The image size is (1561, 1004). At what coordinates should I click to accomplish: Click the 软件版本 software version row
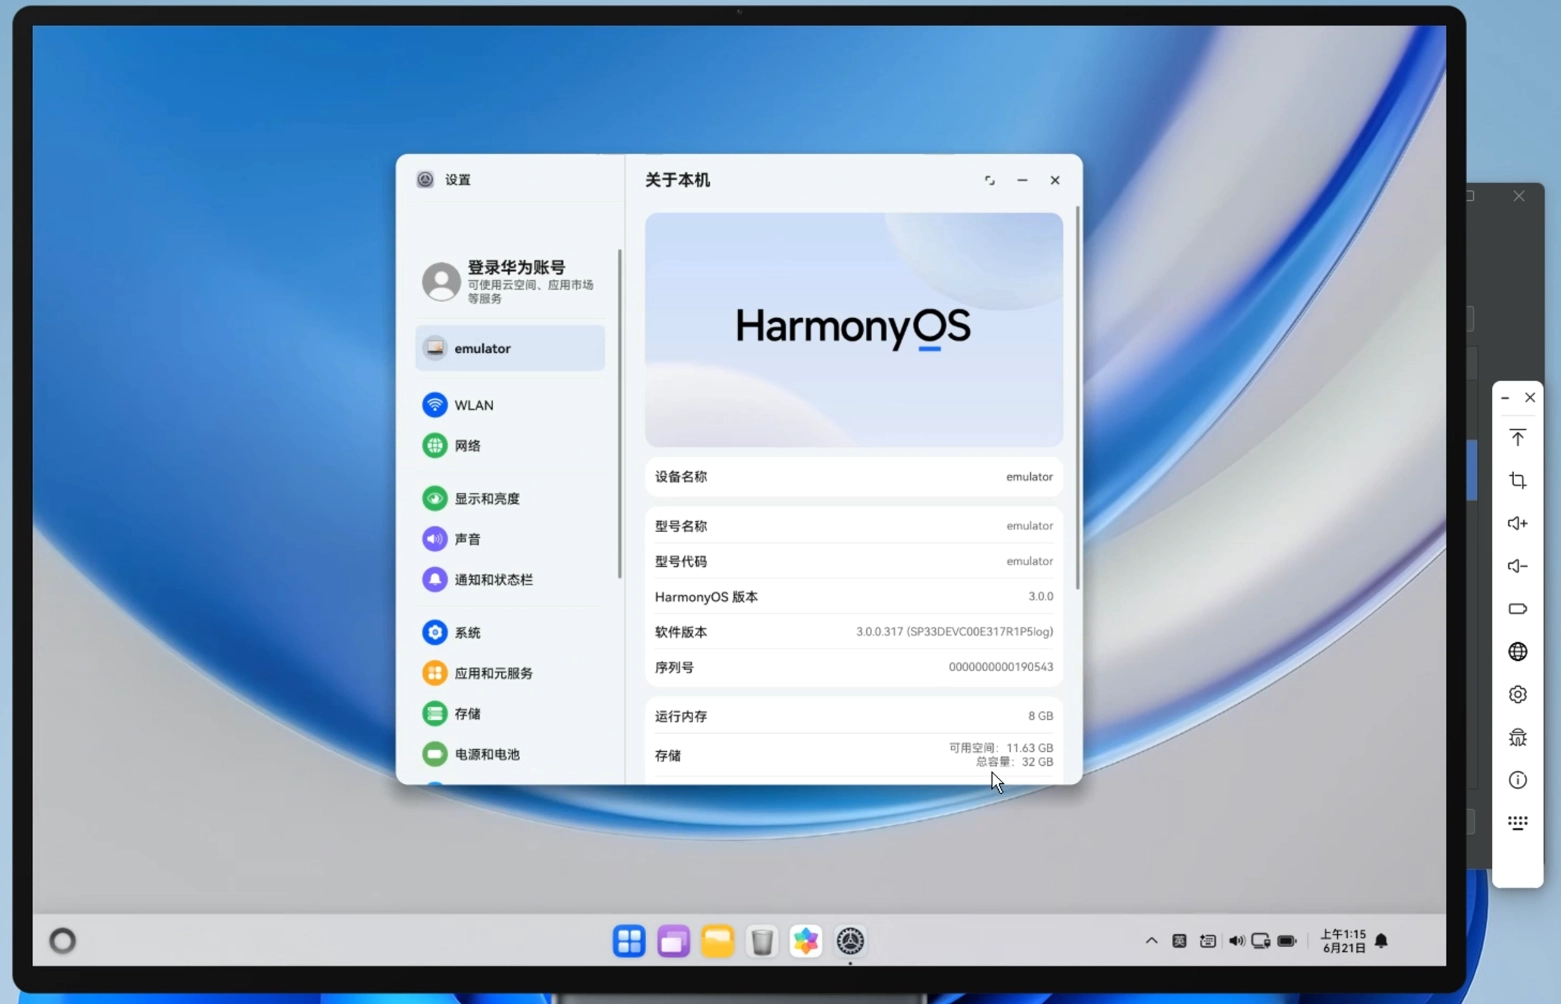pos(854,632)
